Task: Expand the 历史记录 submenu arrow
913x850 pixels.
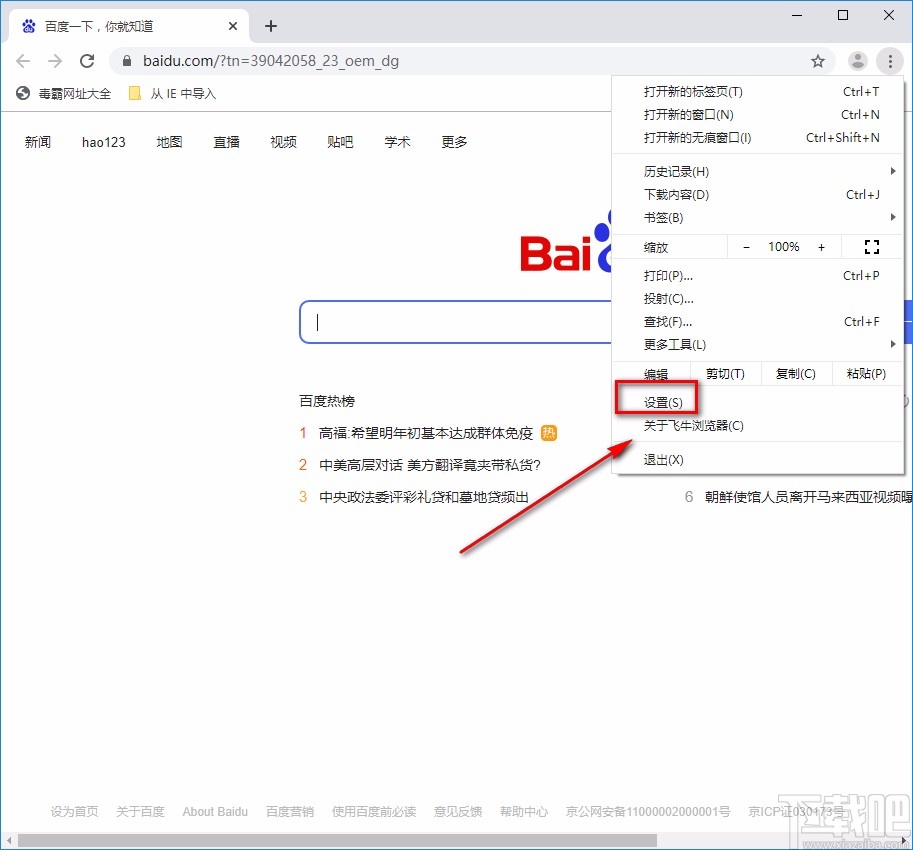Action: coord(895,171)
